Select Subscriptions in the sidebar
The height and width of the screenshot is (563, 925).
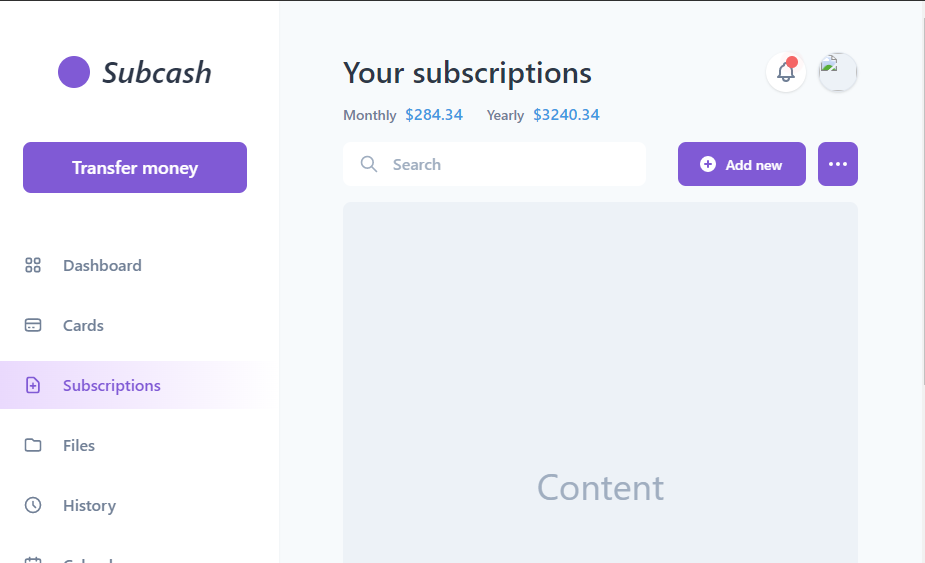[x=111, y=385]
